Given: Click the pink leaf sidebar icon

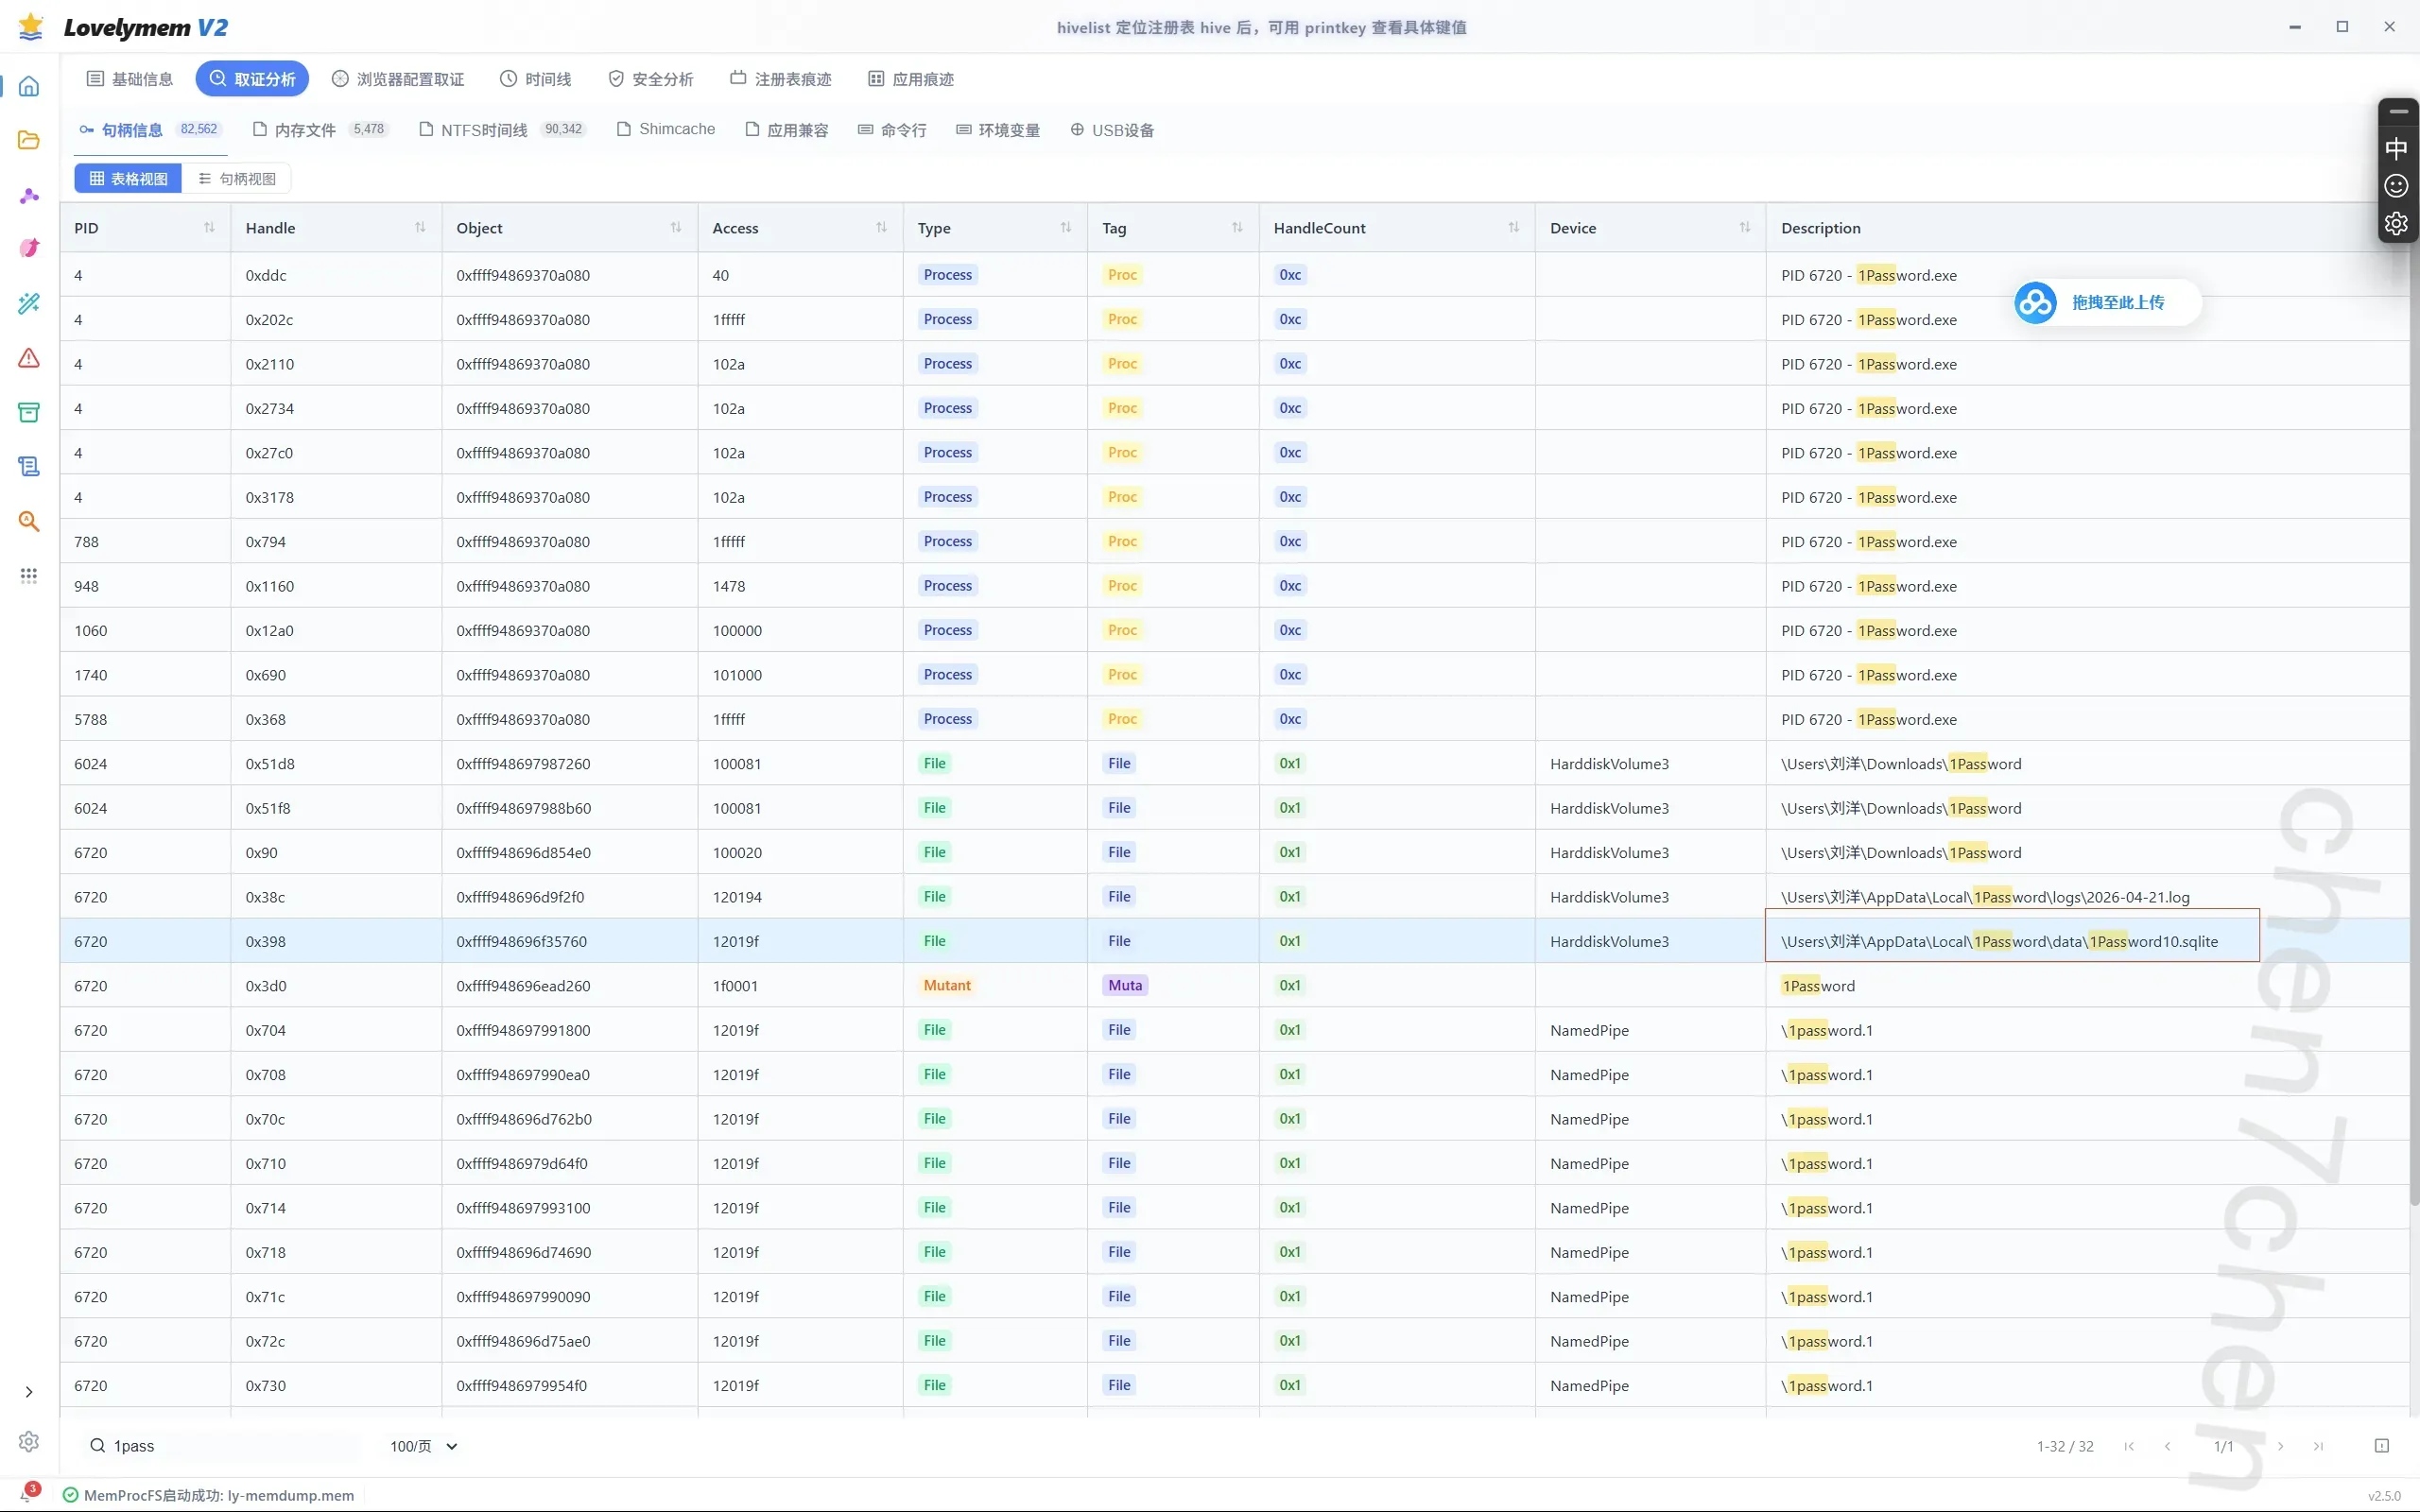Looking at the screenshot, I should 29,248.
